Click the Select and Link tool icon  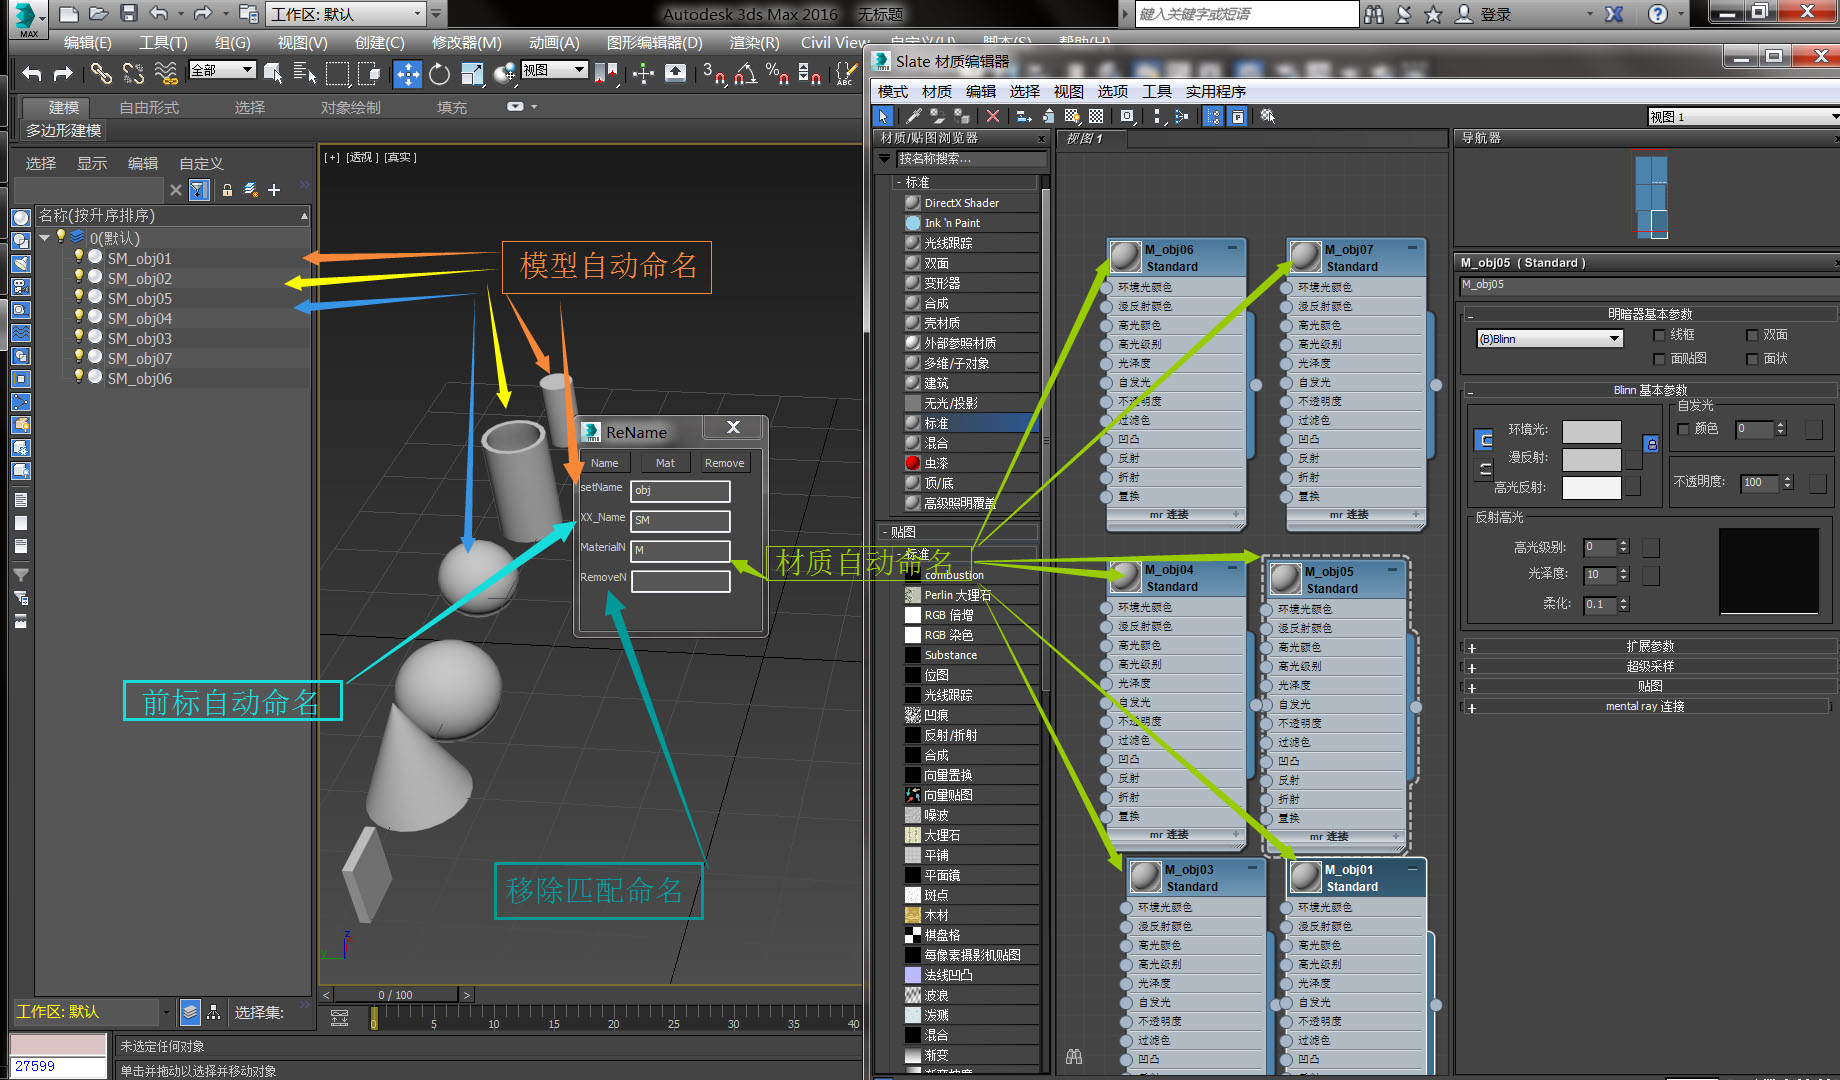101,73
